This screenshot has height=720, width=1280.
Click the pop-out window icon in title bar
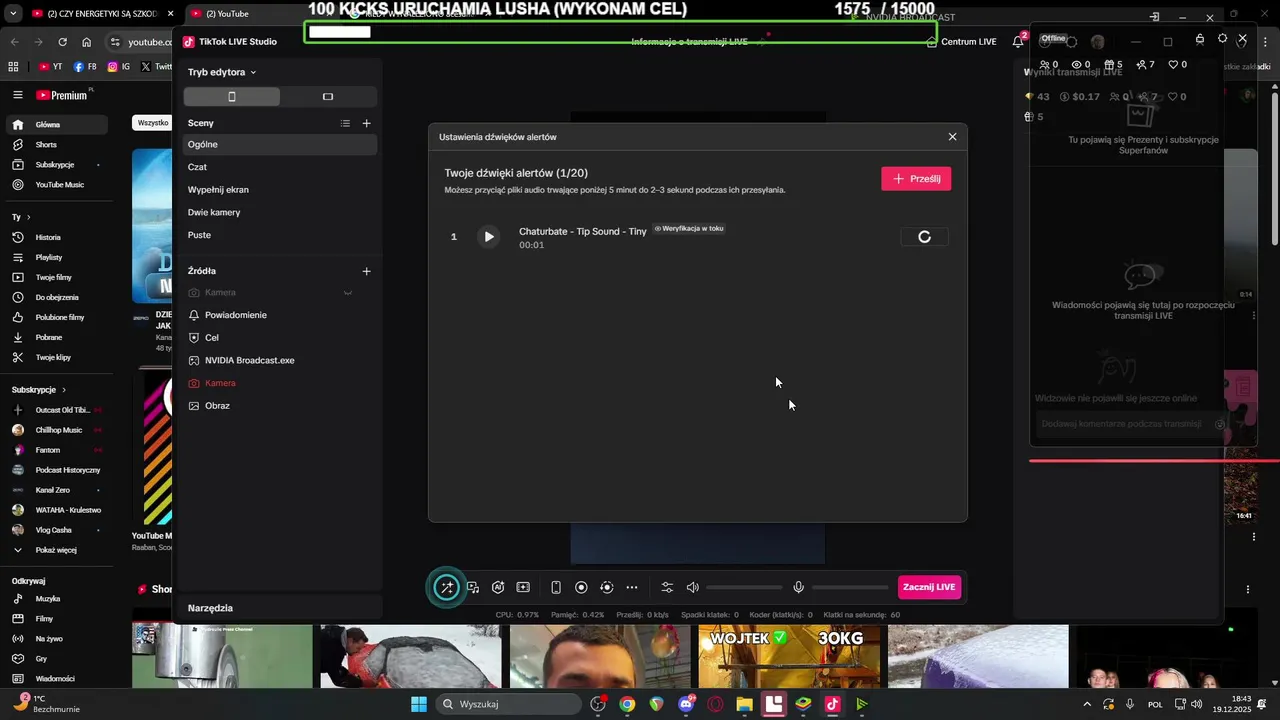point(1154,17)
